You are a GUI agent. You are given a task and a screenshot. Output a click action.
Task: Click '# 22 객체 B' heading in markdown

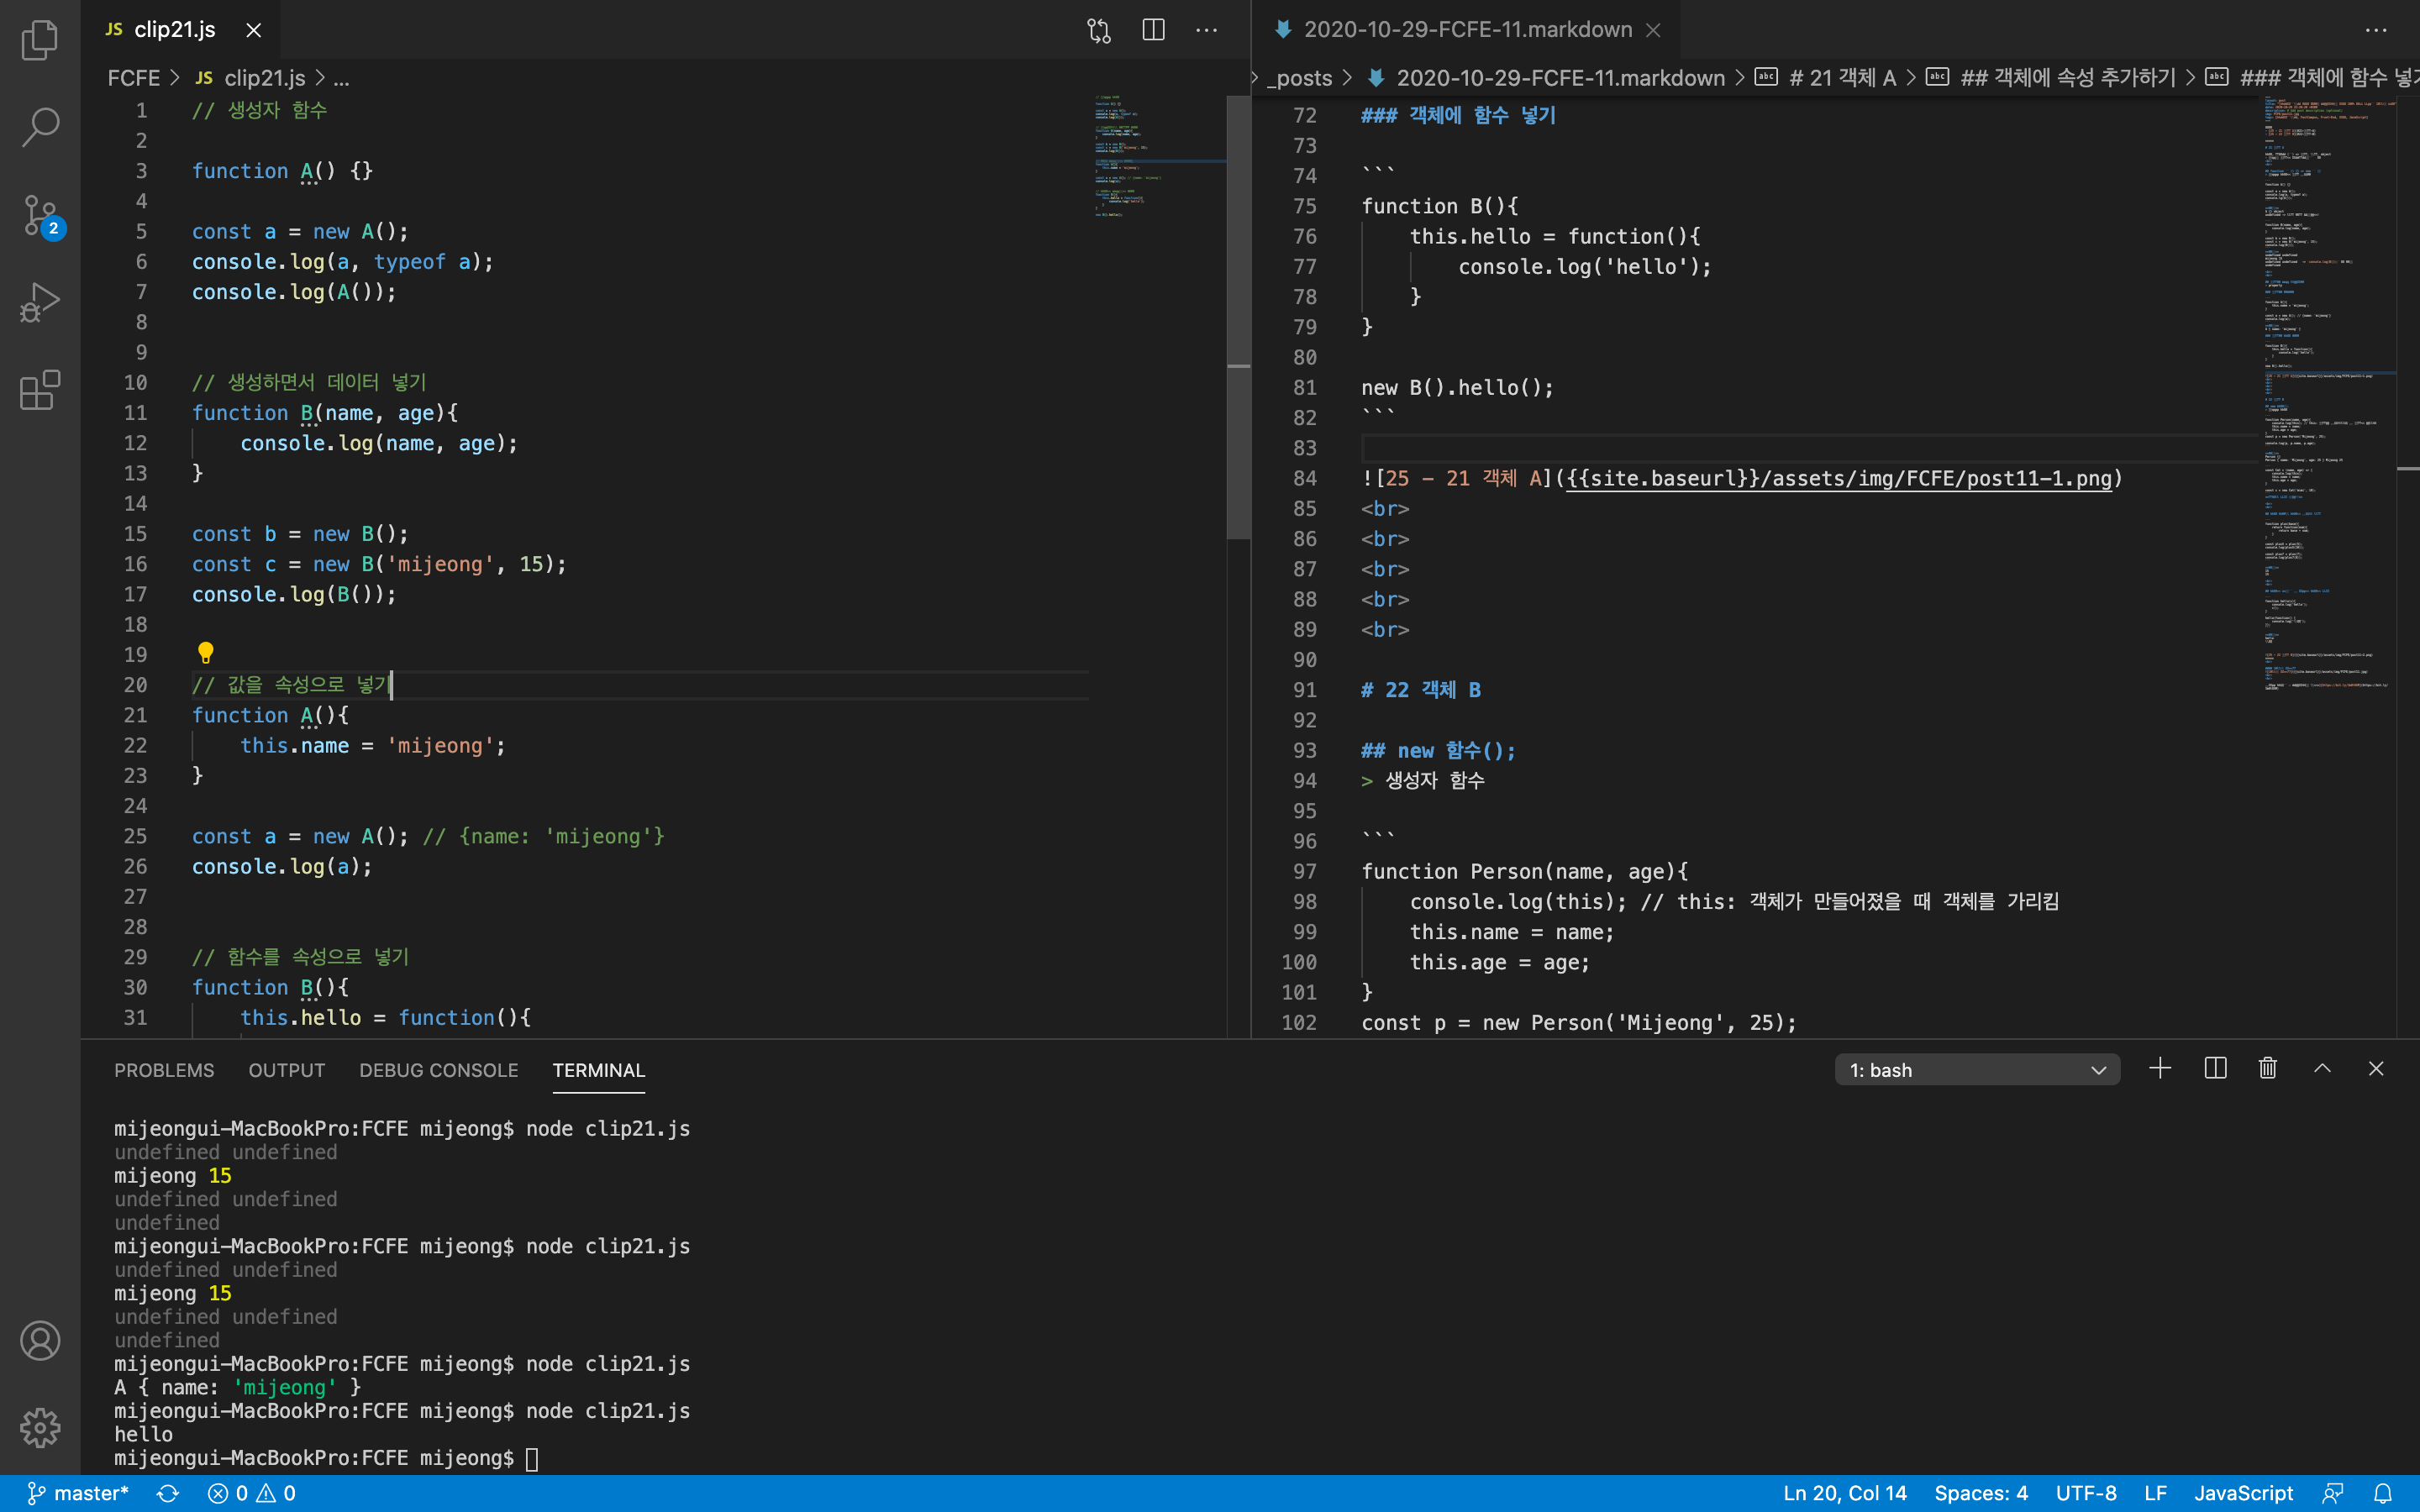(x=1421, y=690)
